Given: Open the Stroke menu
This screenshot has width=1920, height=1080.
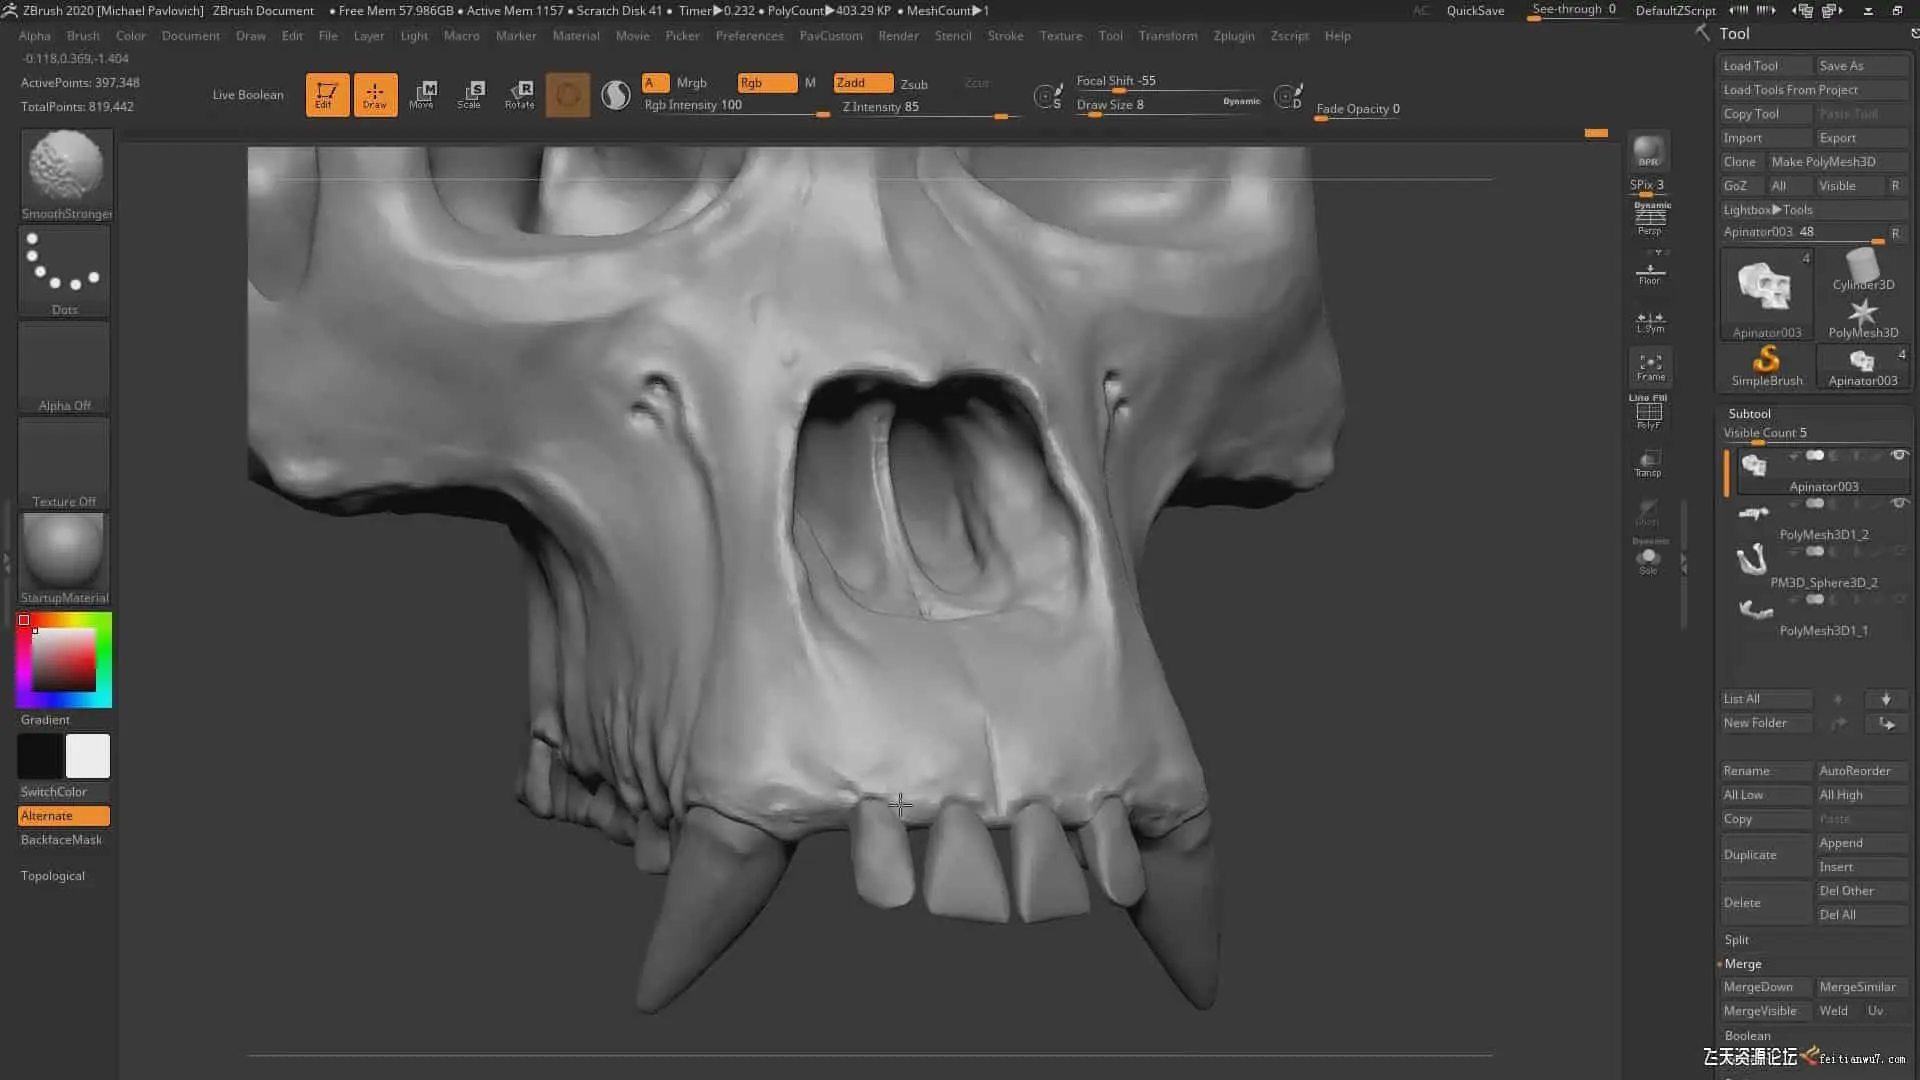Looking at the screenshot, I should click(x=1005, y=36).
